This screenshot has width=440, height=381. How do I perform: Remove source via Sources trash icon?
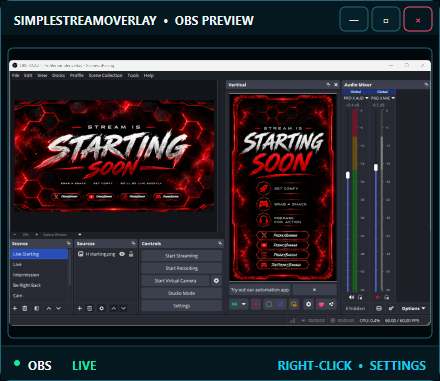coord(89,308)
